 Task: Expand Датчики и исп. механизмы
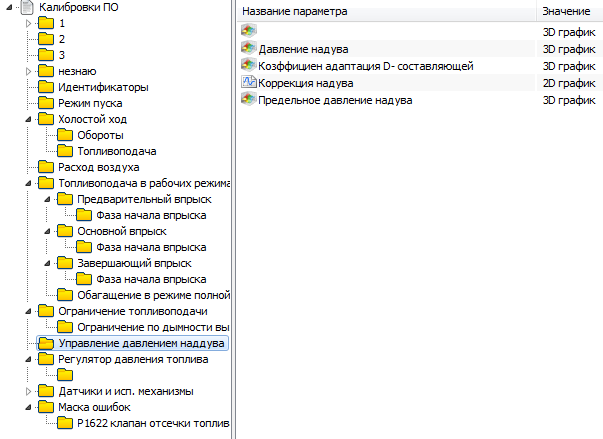point(29,391)
